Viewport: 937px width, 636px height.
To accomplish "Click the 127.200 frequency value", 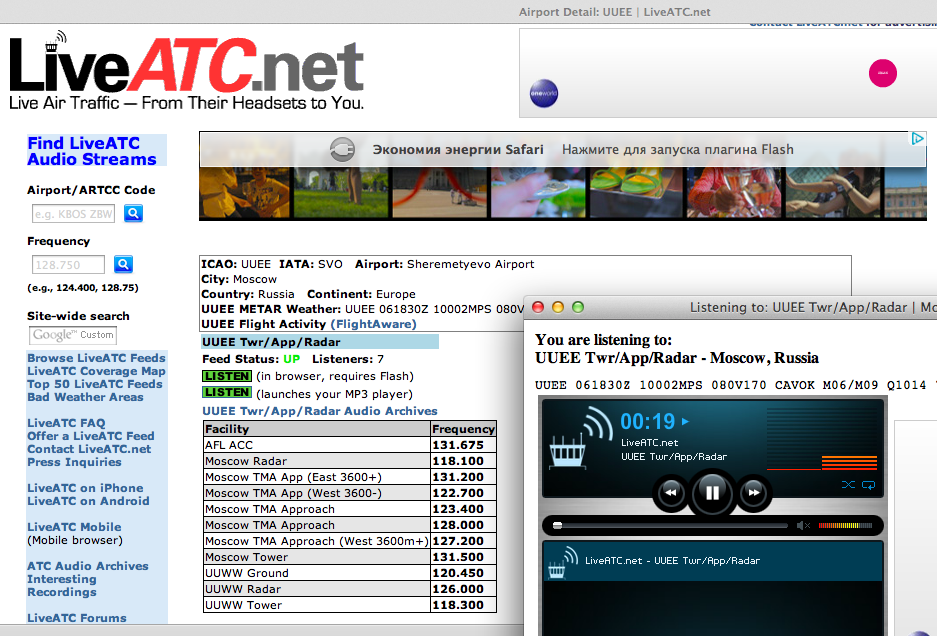I will click(458, 542).
